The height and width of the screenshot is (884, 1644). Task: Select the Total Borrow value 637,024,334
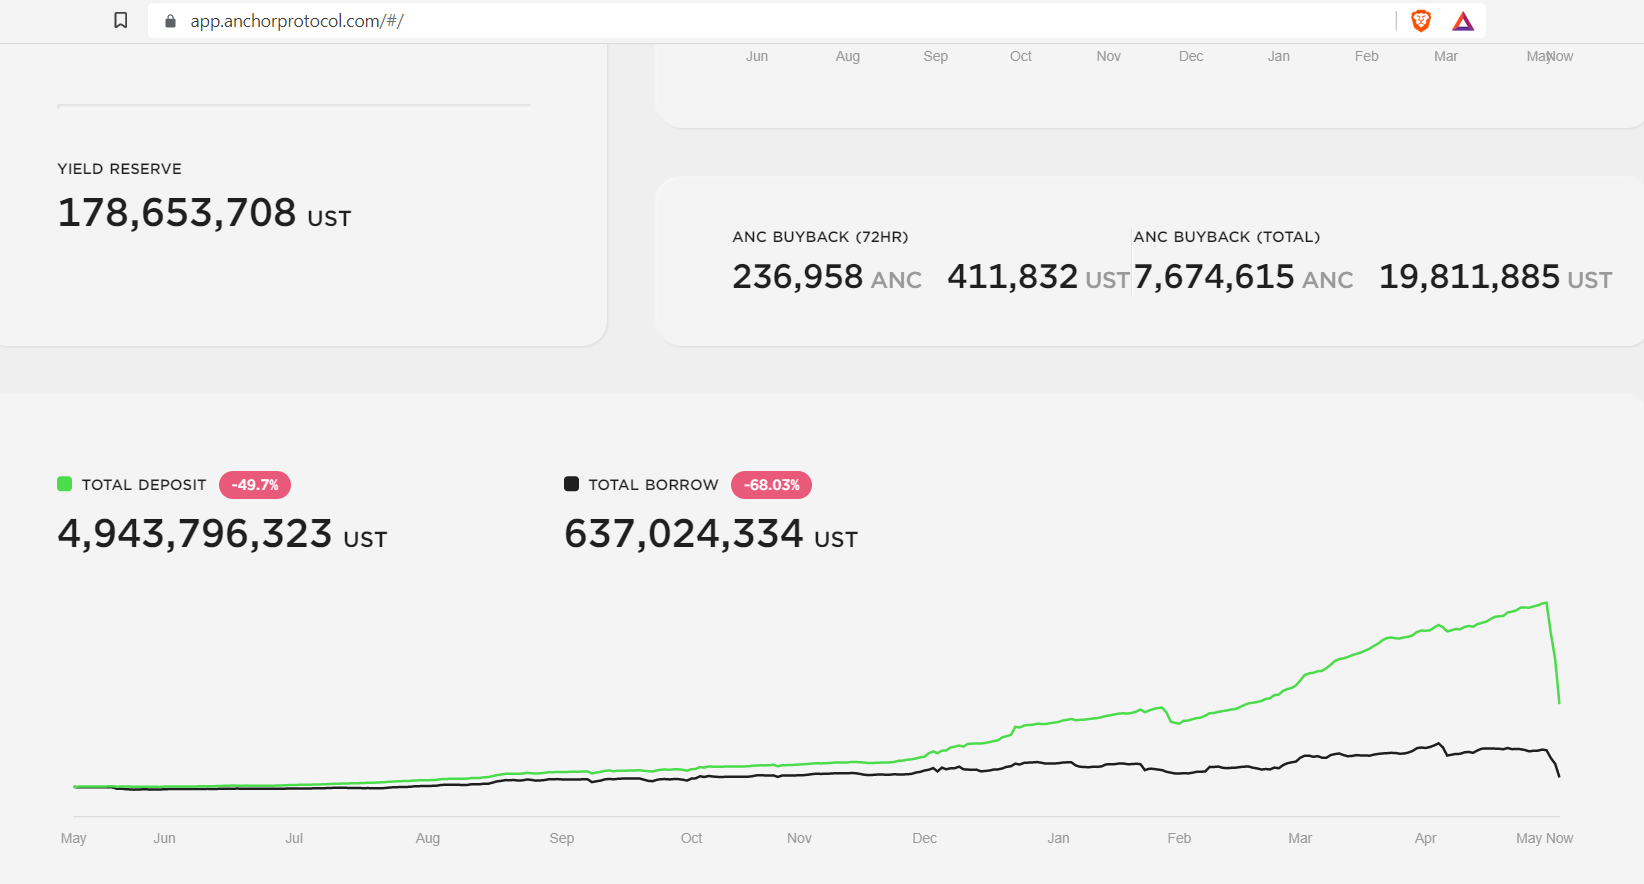click(x=684, y=534)
